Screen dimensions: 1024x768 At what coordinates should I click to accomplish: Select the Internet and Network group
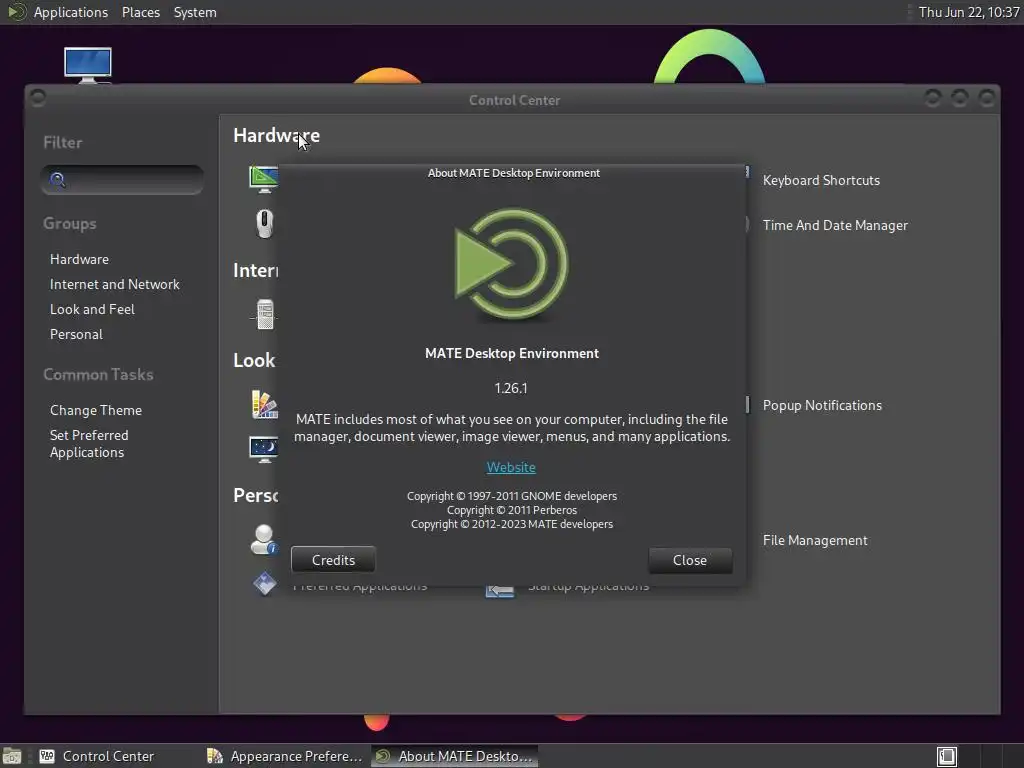114,284
